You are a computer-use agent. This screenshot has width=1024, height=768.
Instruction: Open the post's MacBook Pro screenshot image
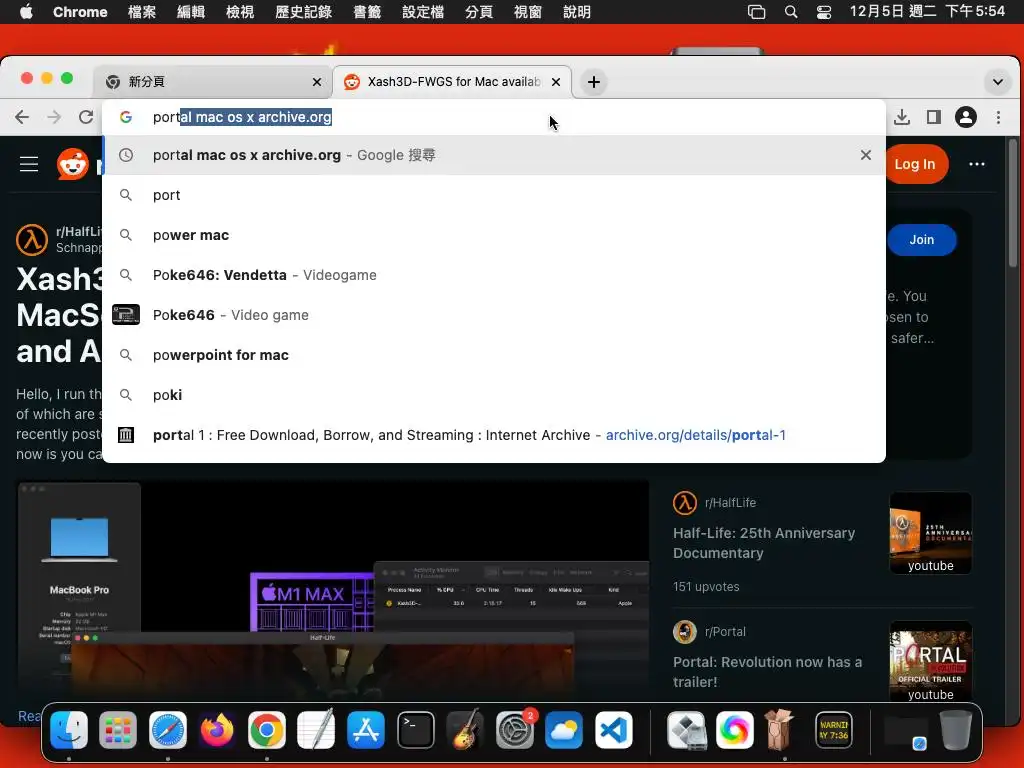pos(333,591)
